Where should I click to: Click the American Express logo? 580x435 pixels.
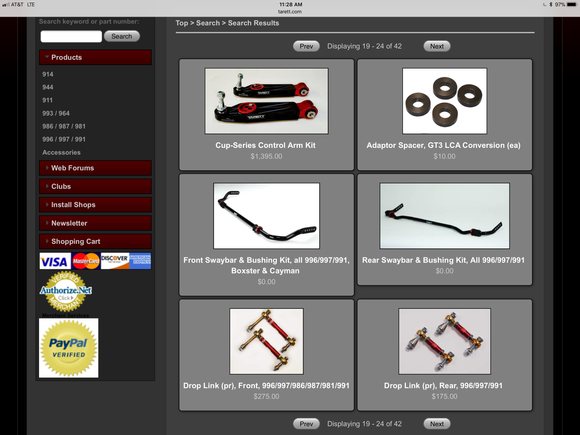point(140,261)
